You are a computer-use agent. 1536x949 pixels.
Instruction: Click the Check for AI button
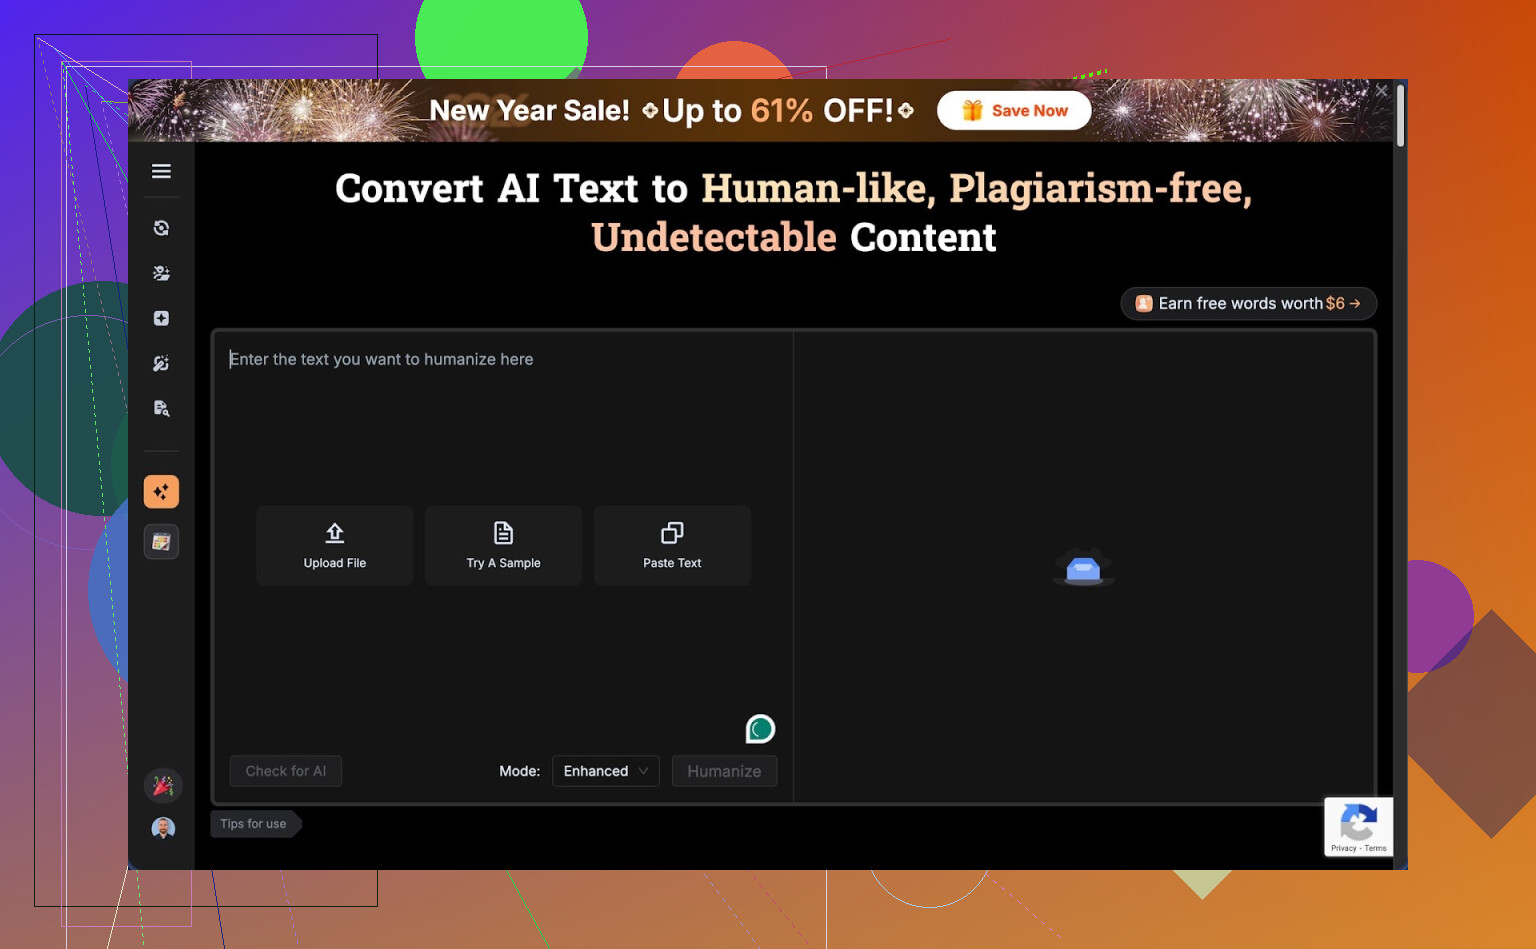point(286,771)
